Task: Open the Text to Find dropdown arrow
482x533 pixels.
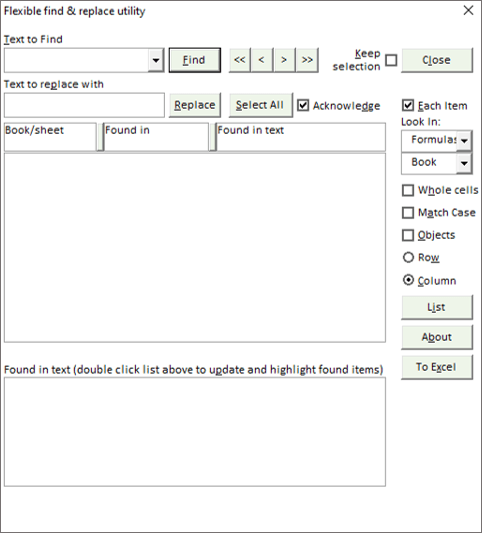Action: 156,60
